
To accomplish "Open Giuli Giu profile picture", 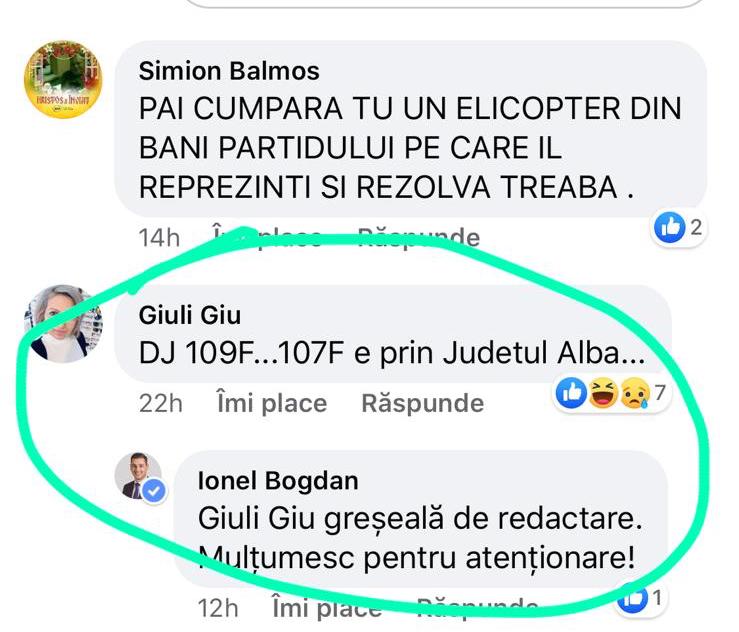I will [63, 324].
